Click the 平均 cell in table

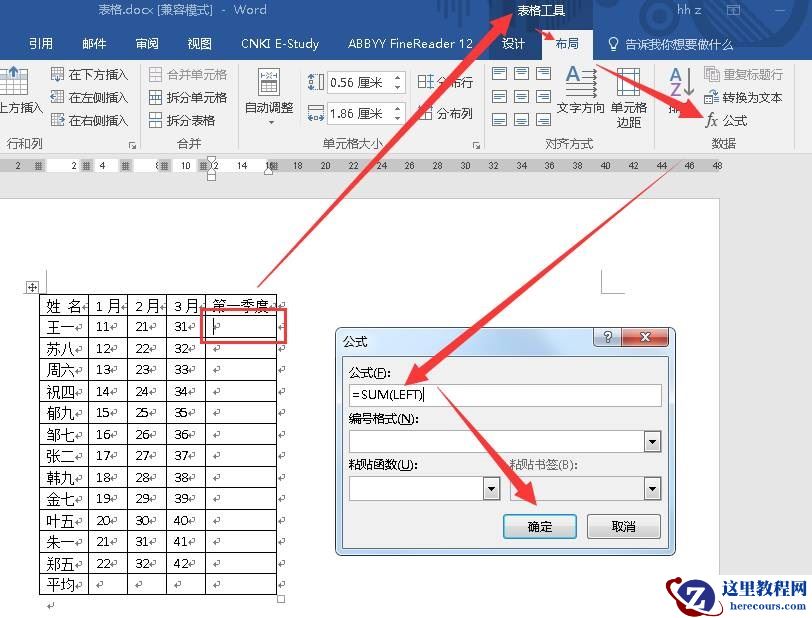pos(64,584)
